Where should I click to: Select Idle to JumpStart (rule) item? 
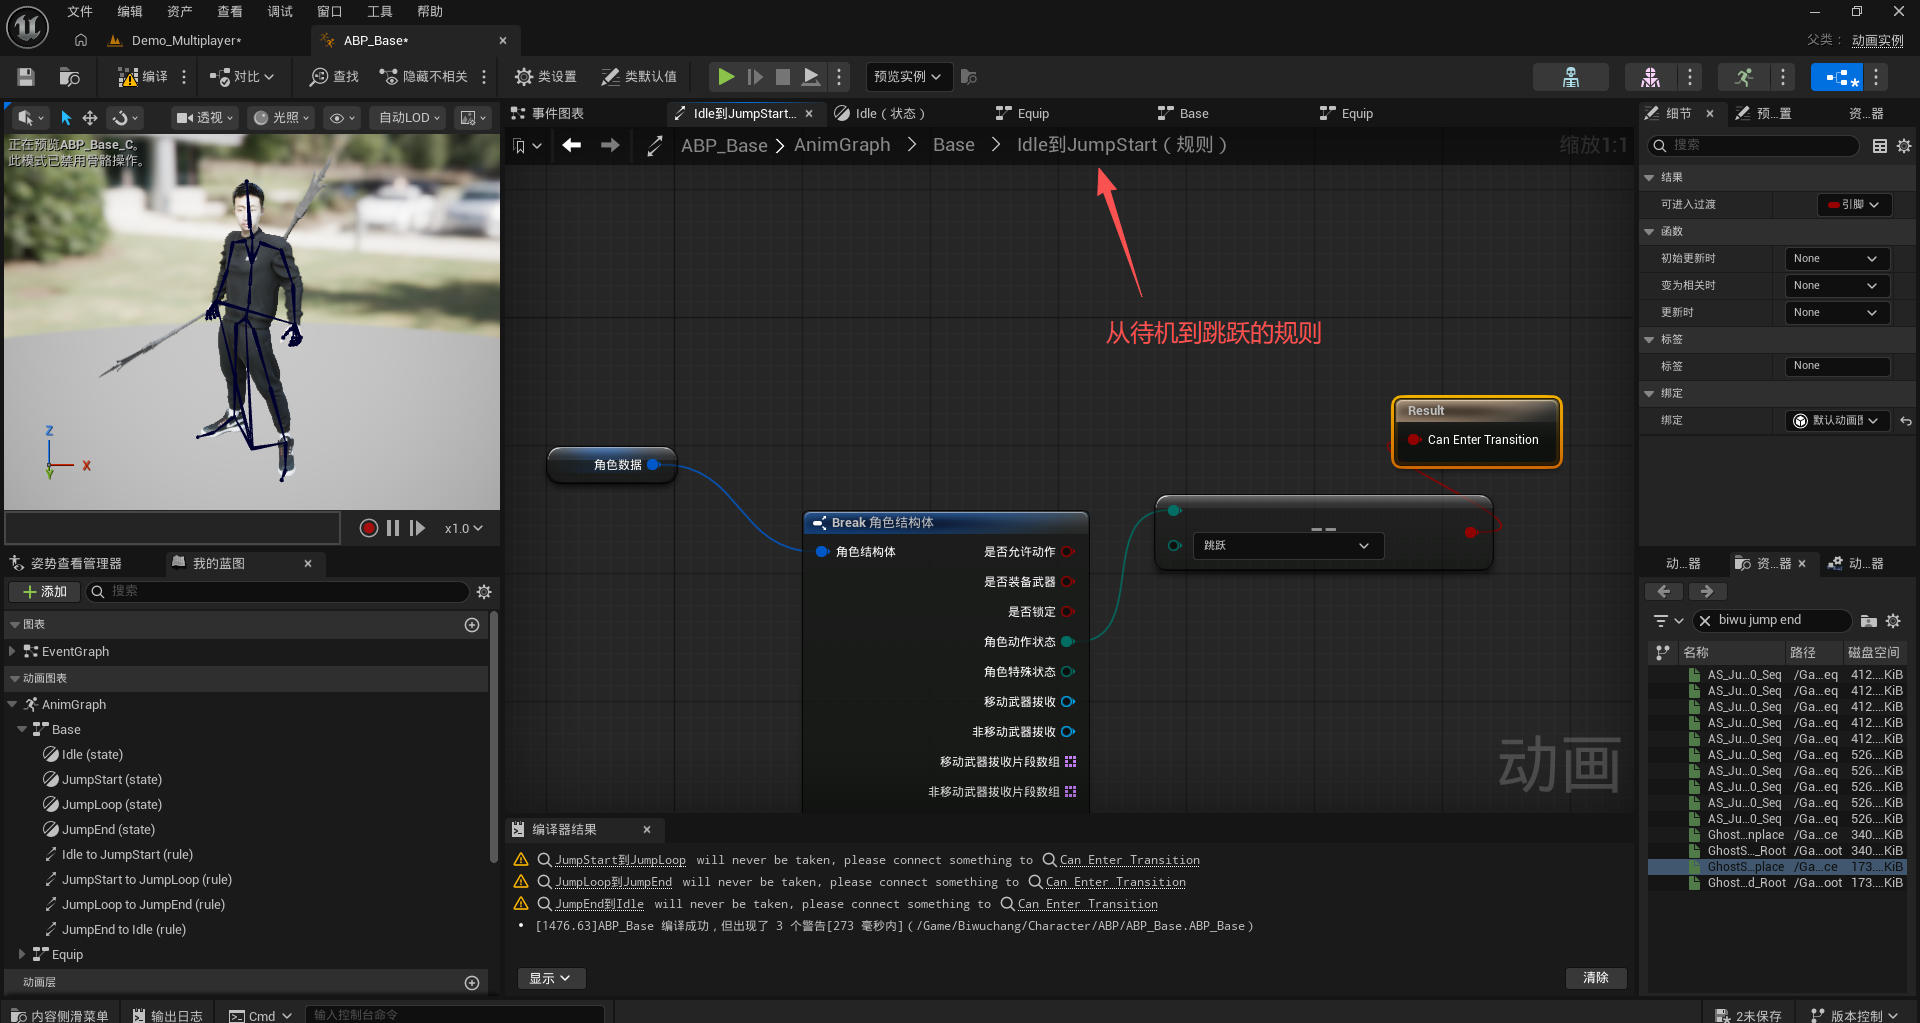tap(127, 855)
